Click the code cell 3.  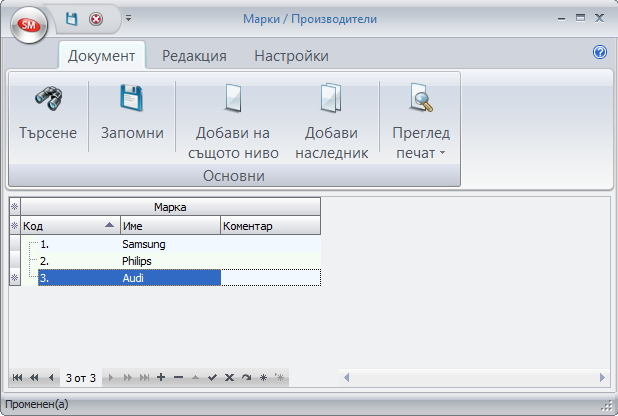(79, 278)
